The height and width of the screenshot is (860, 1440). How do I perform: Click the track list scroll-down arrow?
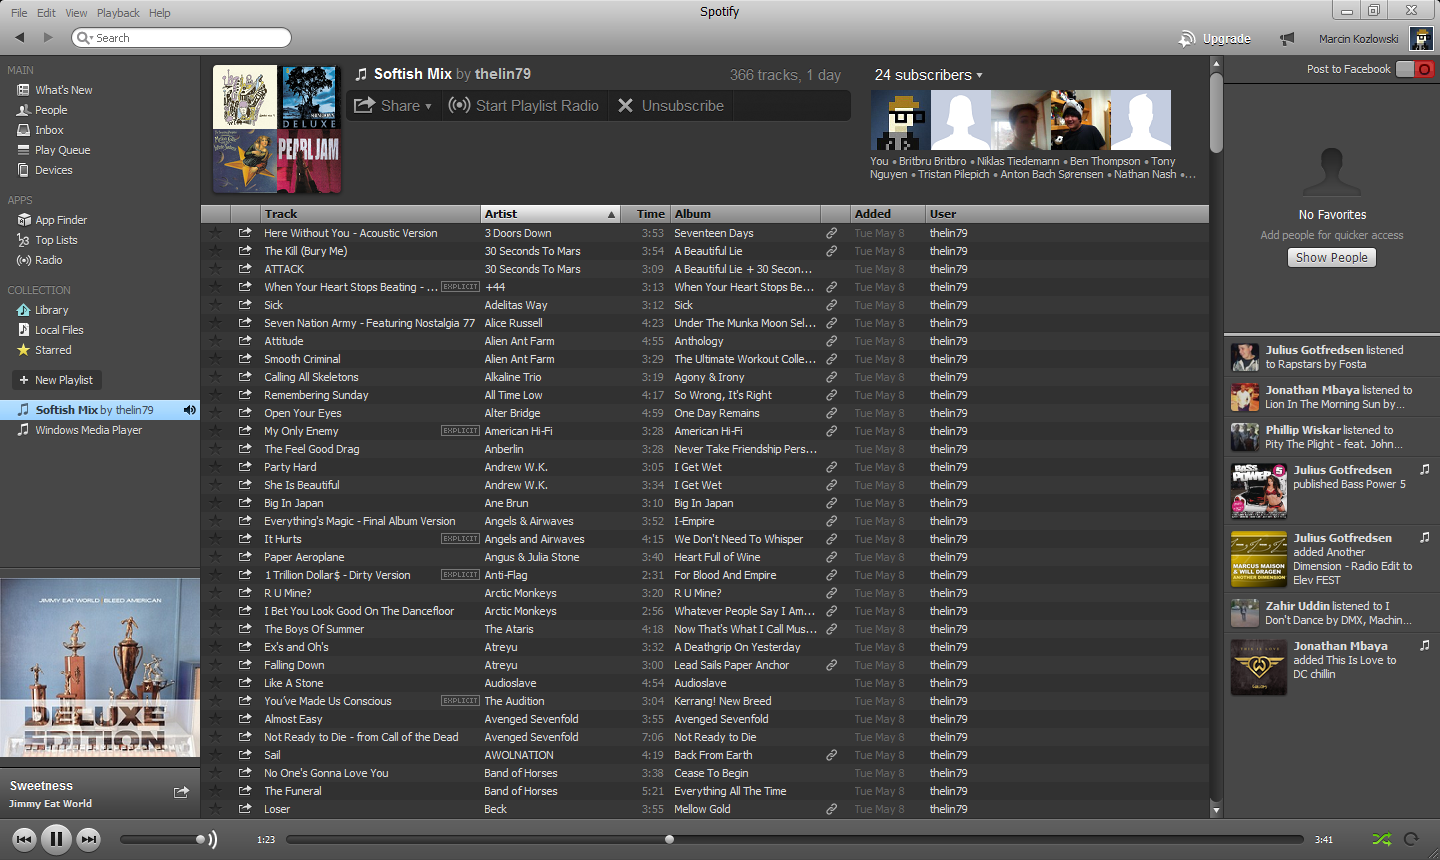coord(1216,810)
